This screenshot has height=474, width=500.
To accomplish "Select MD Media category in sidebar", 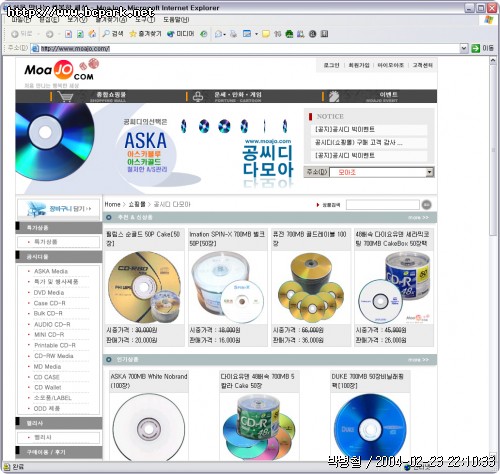I will pyautogui.click(x=47, y=367).
